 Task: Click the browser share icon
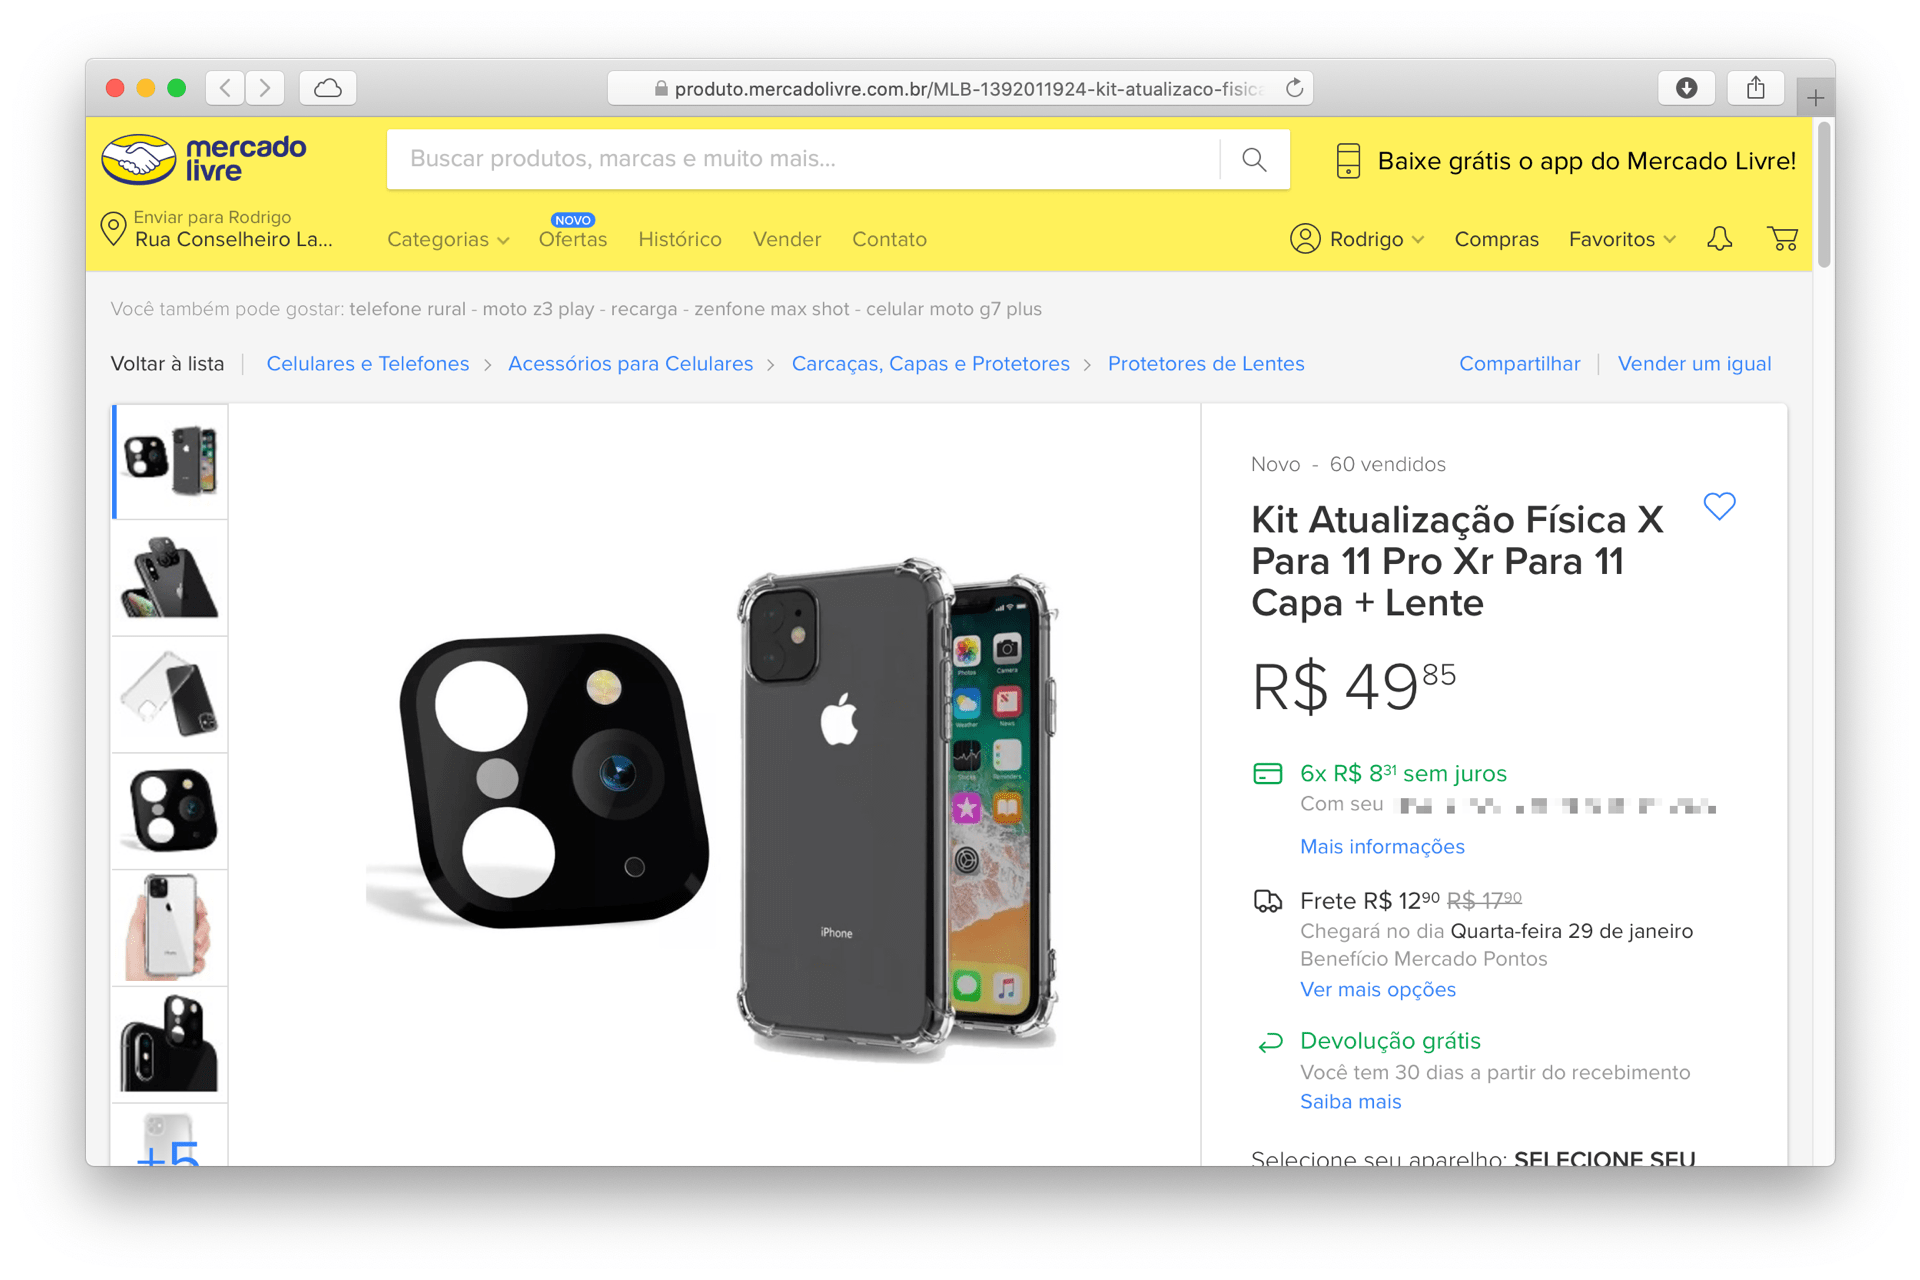tap(1756, 88)
